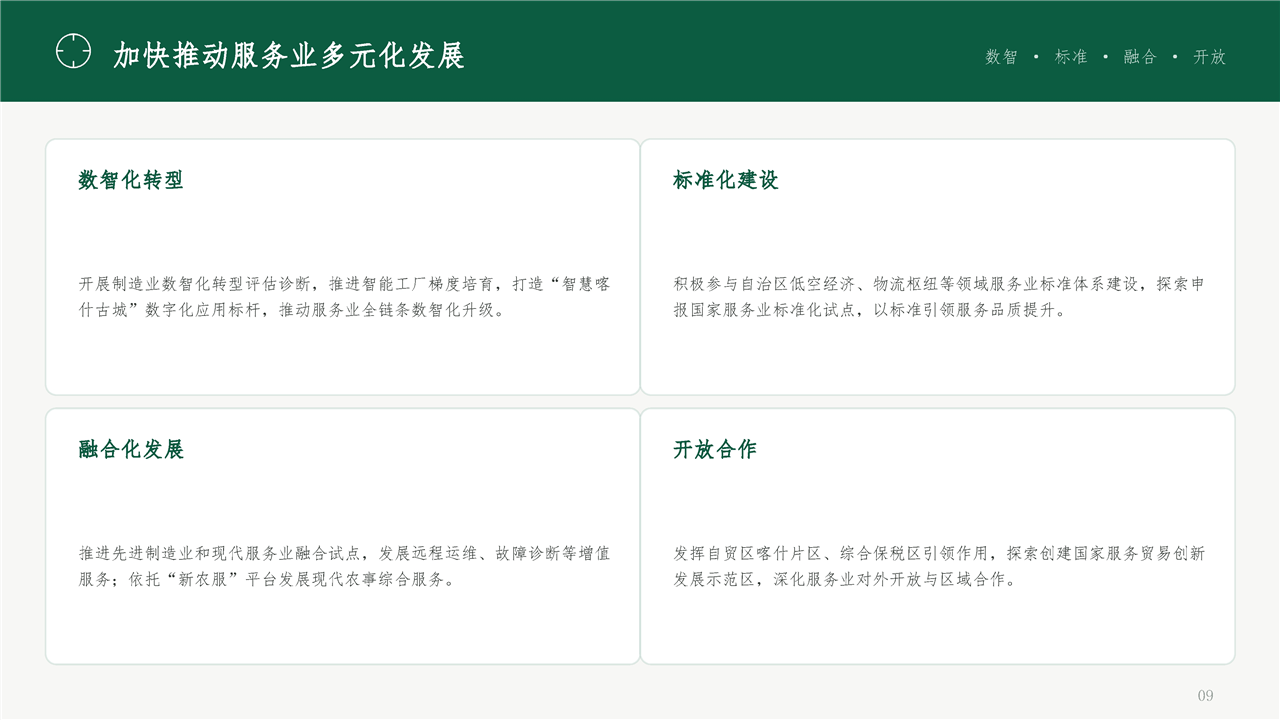Click the paragraph about 自贸区喀什片区
This screenshot has height=720, width=1280.
point(939,566)
